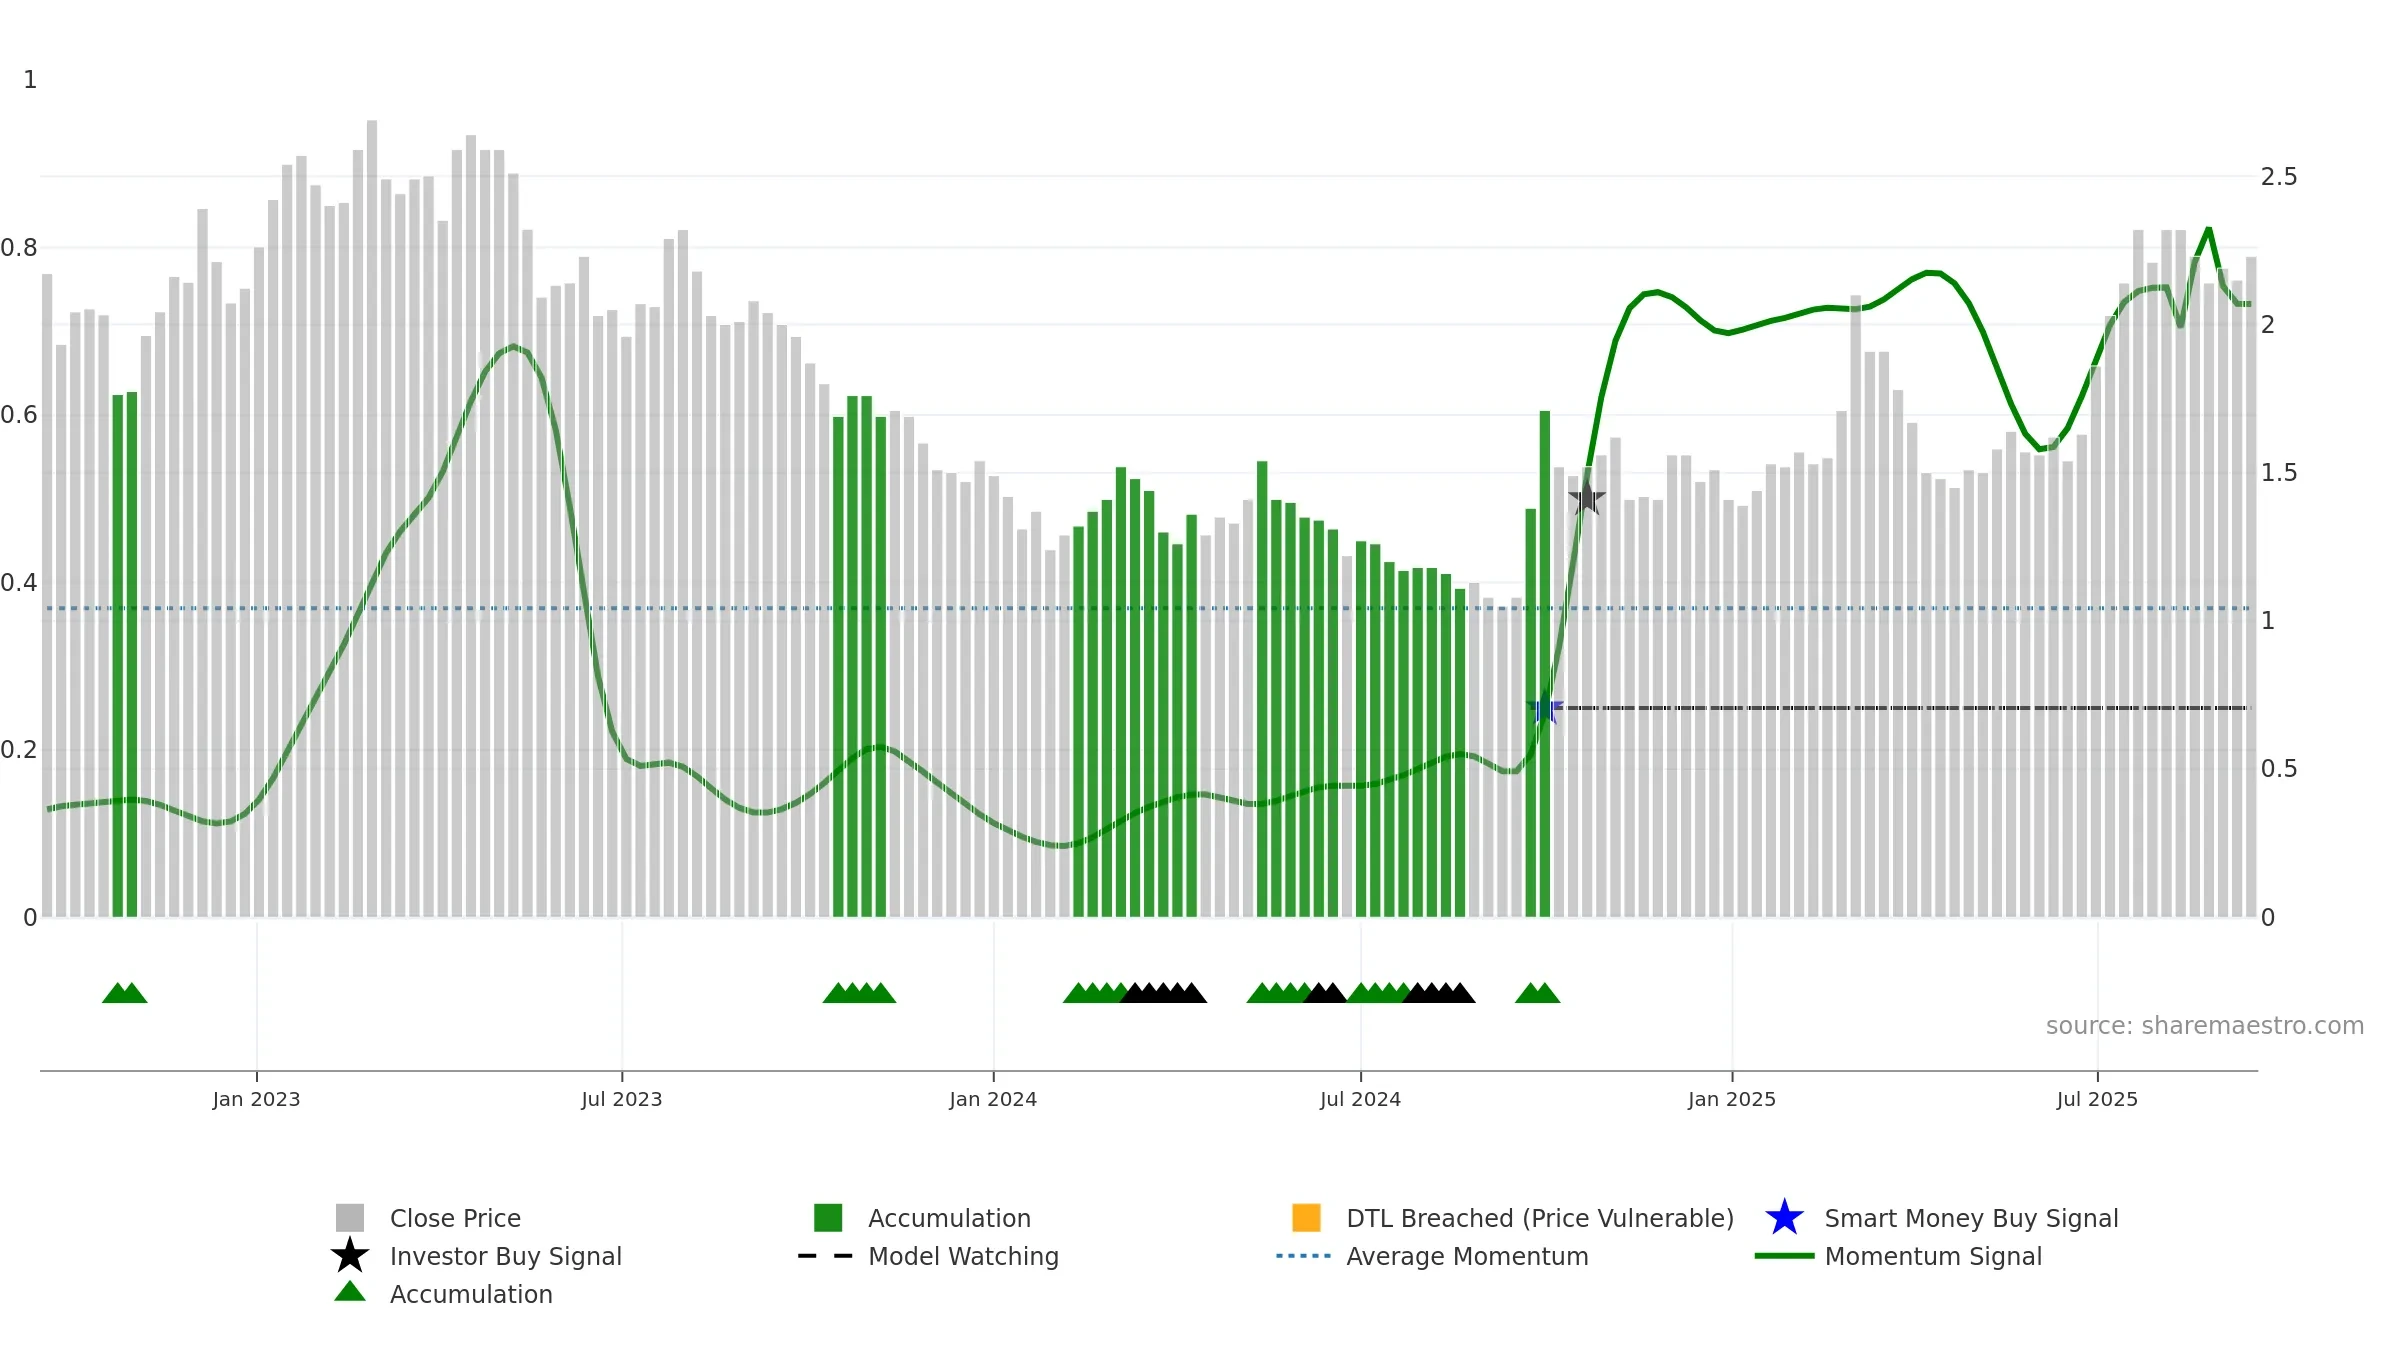Click the blue Smart Money Buy Signal legend star

tap(1784, 1218)
